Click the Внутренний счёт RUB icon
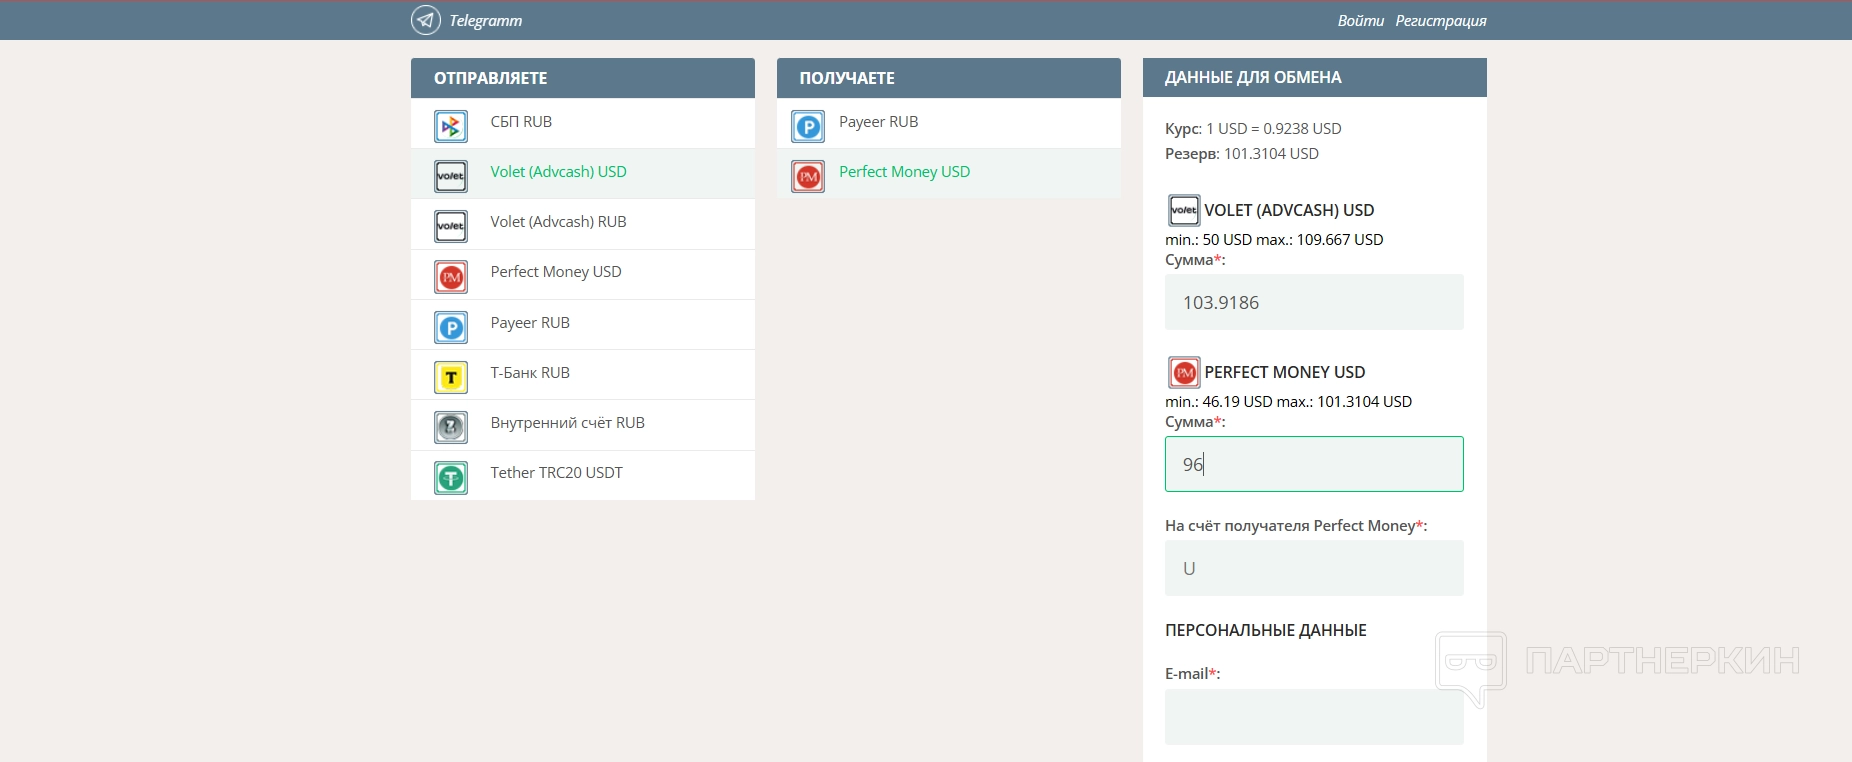The image size is (1852, 762). tap(451, 427)
